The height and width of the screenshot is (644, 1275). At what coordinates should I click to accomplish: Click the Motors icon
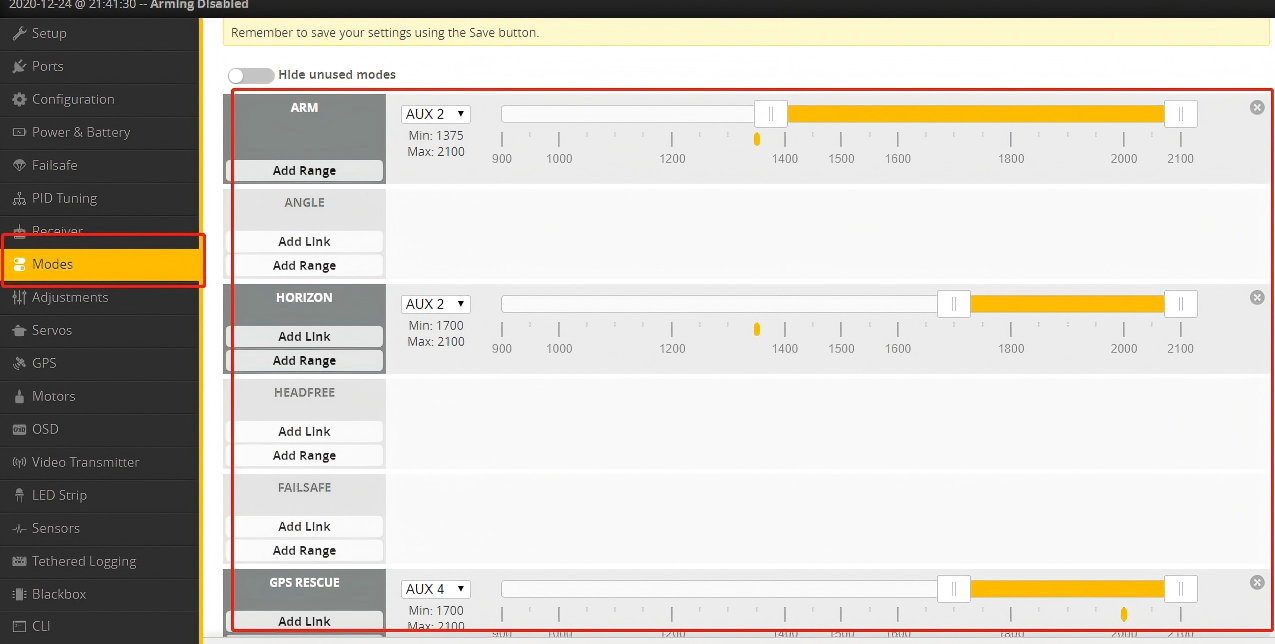(19, 396)
